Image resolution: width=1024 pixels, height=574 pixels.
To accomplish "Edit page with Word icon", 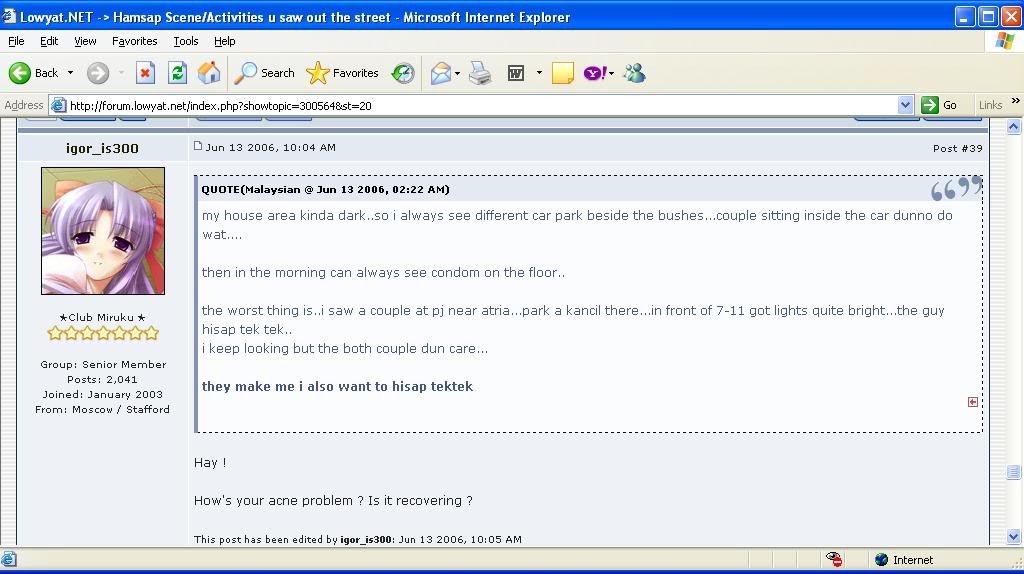I will click(x=516, y=73).
